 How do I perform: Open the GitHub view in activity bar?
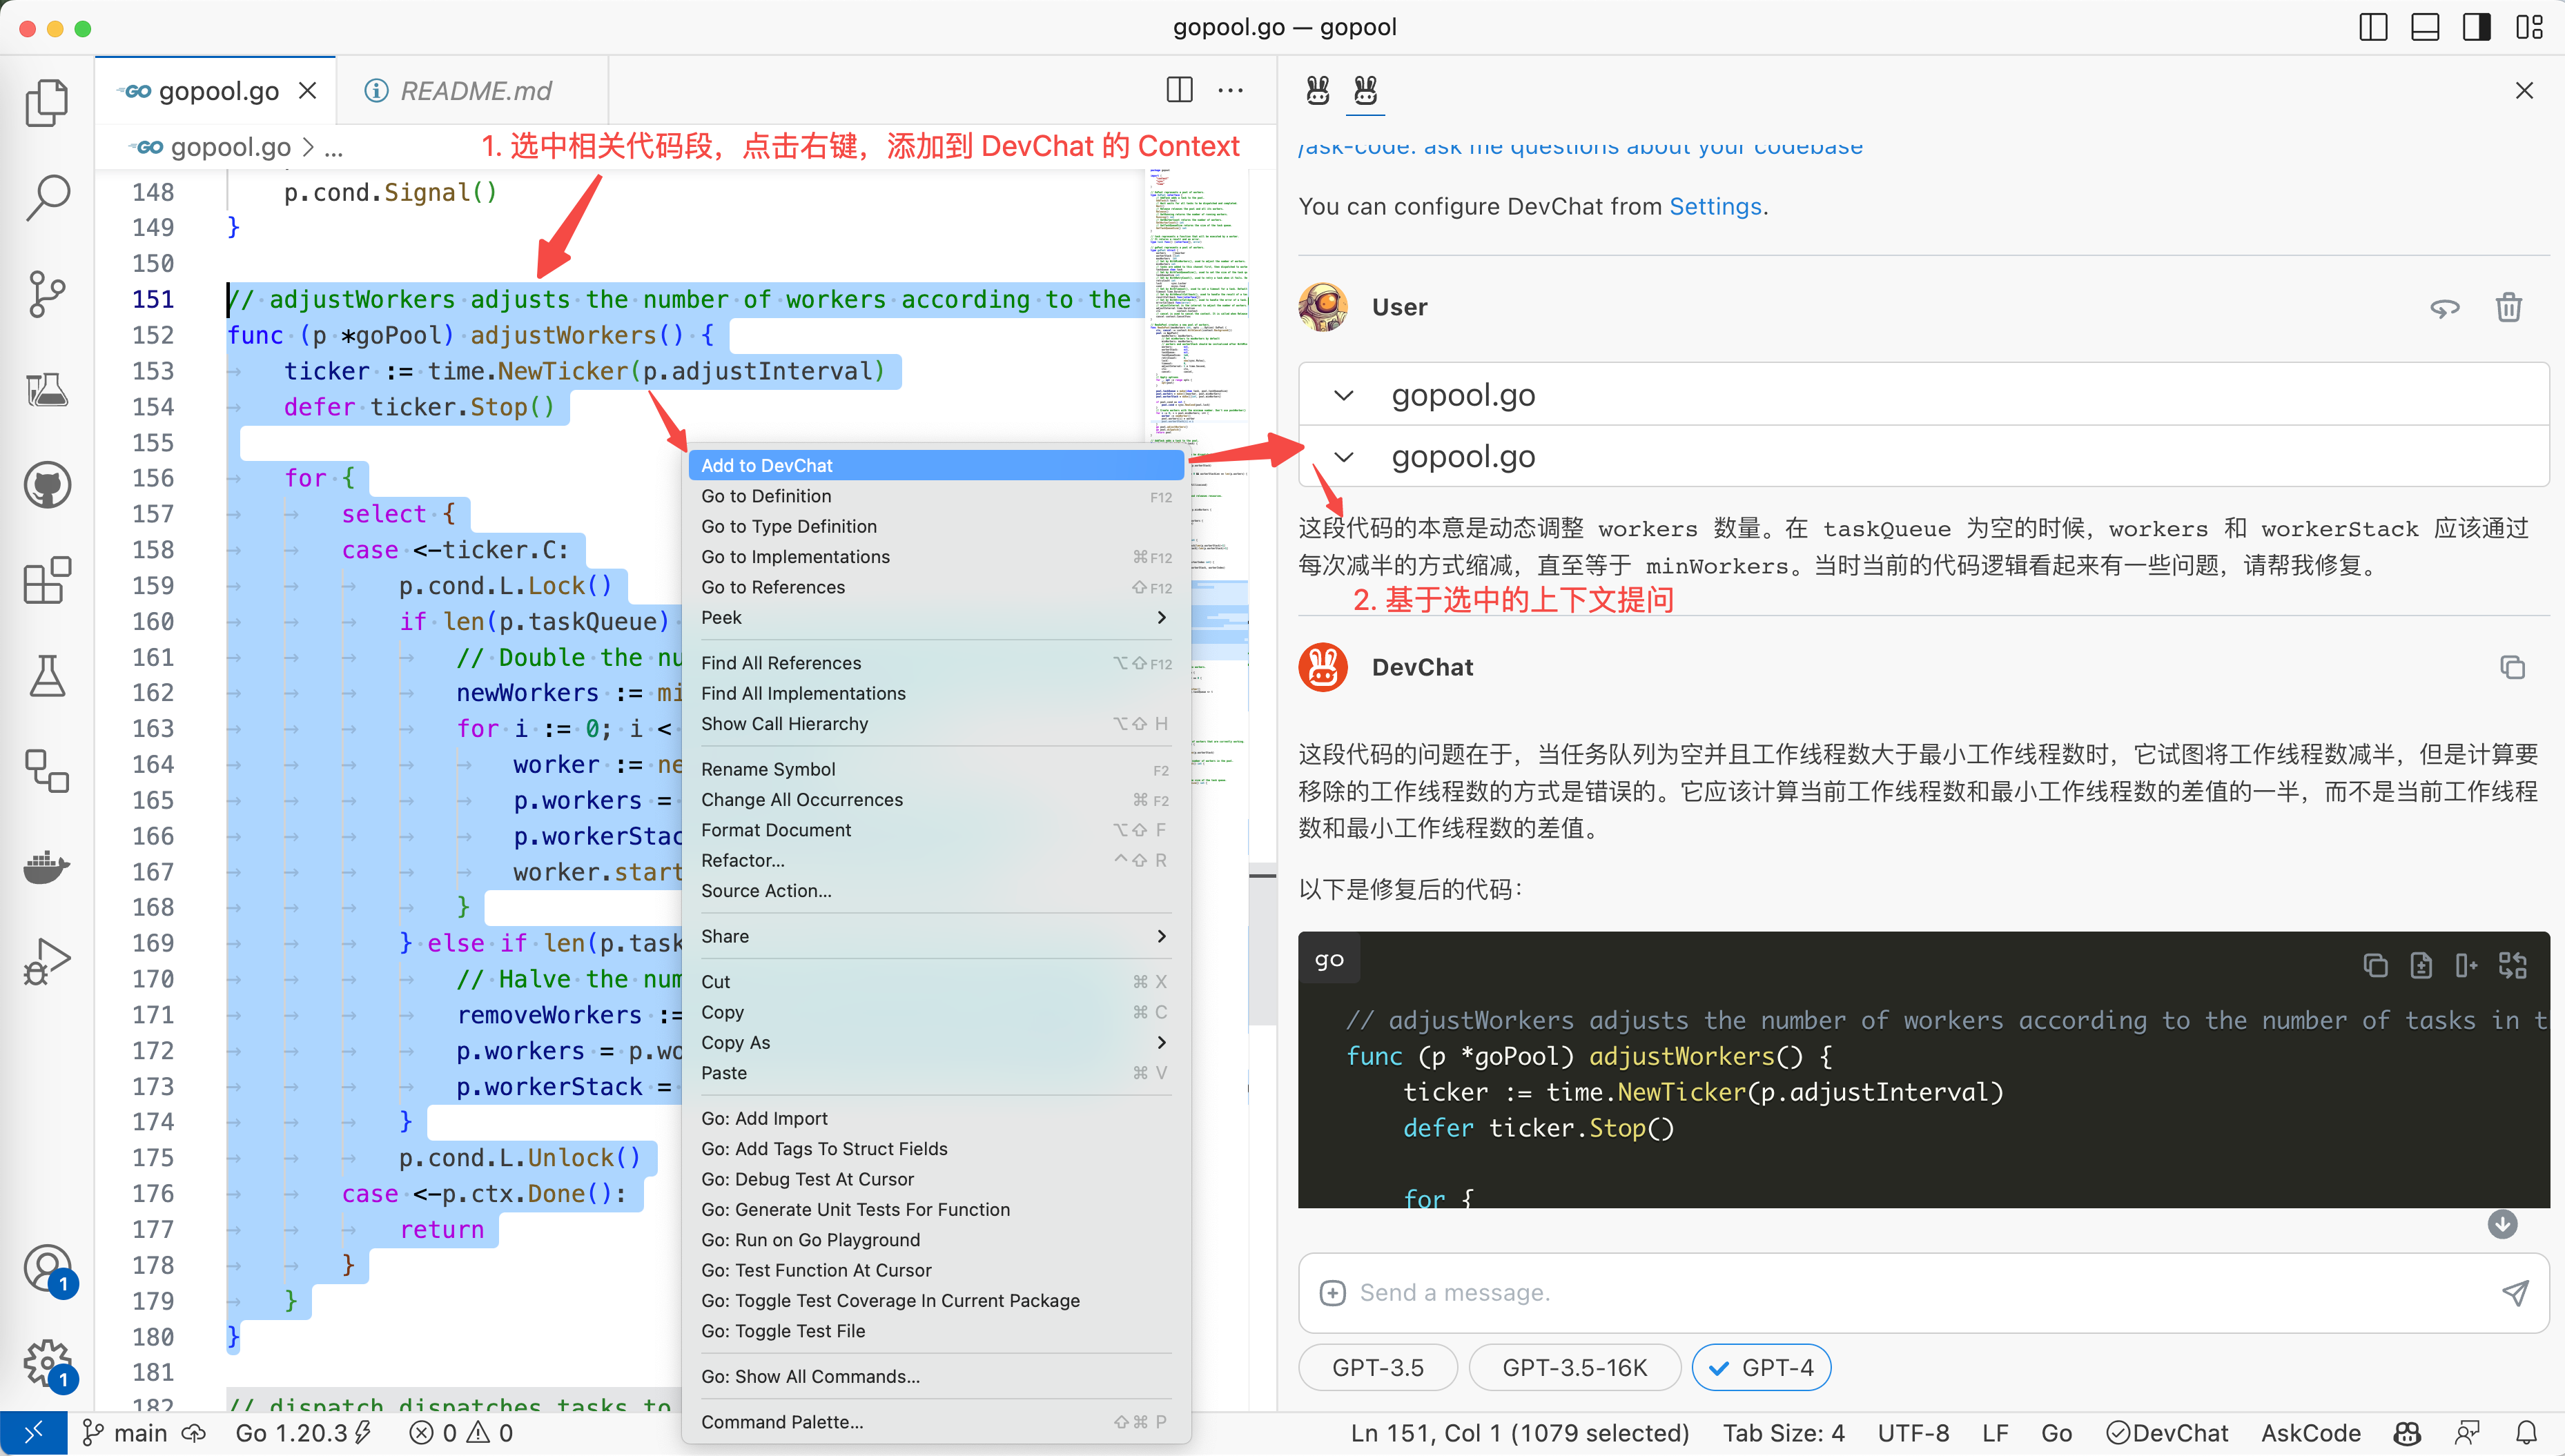click(47, 486)
